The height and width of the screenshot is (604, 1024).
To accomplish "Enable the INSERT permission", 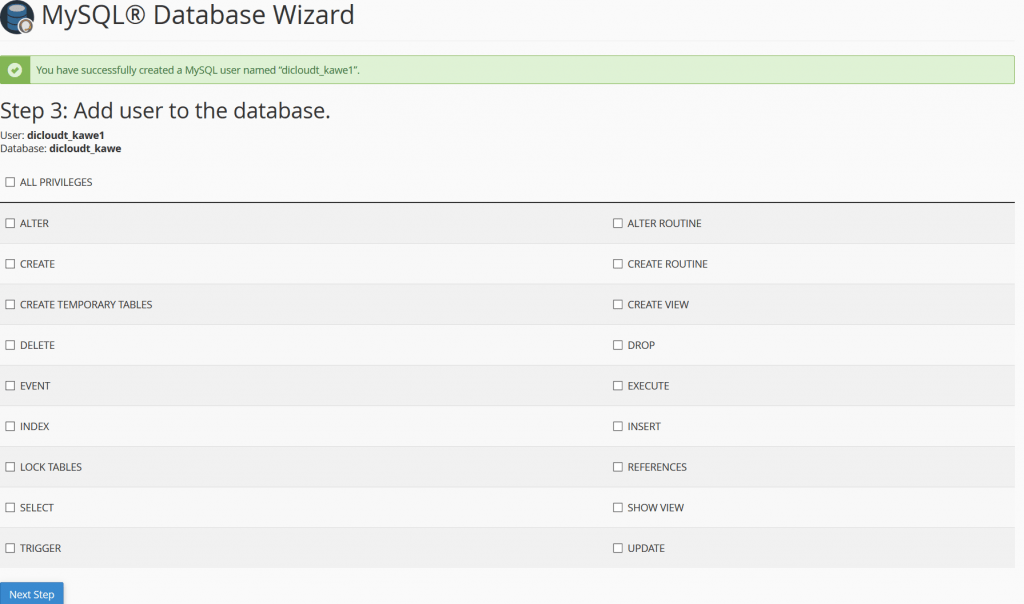I will point(617,426).
